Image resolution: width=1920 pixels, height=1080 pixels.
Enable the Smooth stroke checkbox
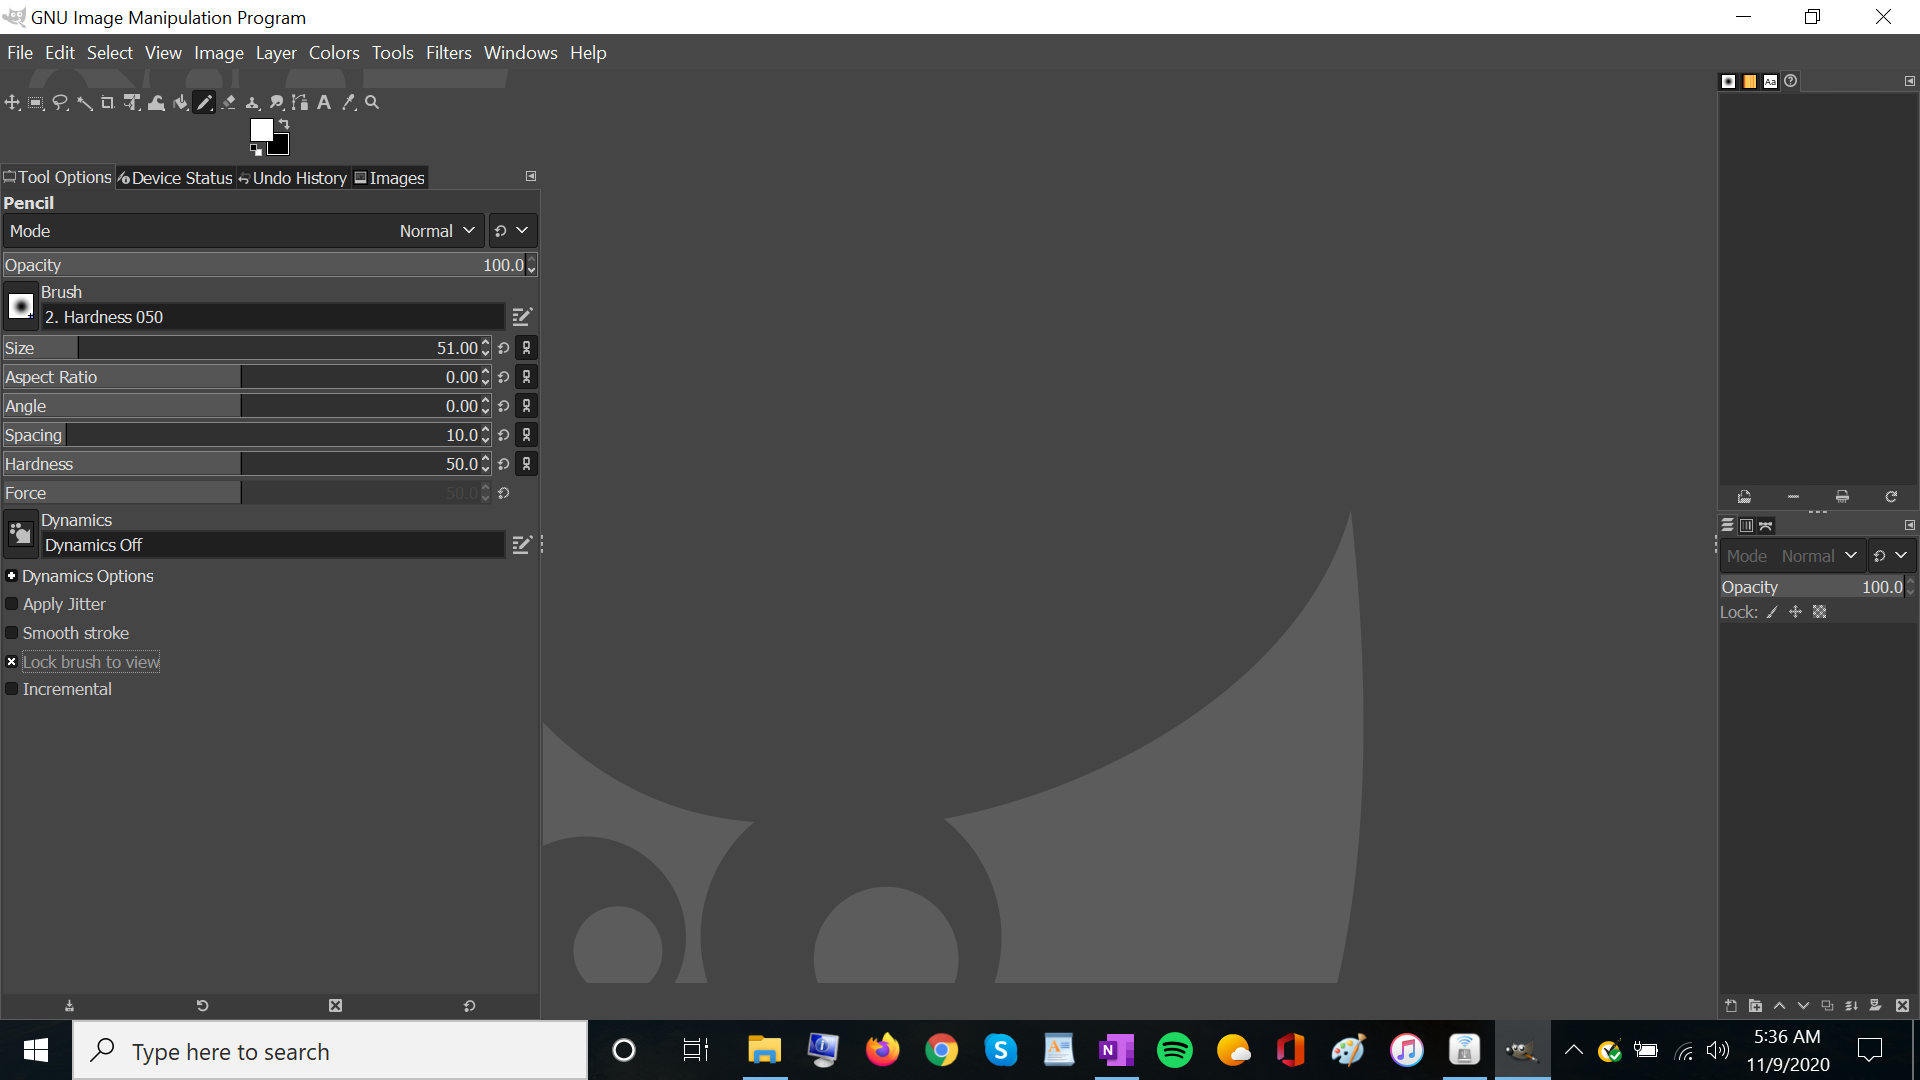coord(12,633)
